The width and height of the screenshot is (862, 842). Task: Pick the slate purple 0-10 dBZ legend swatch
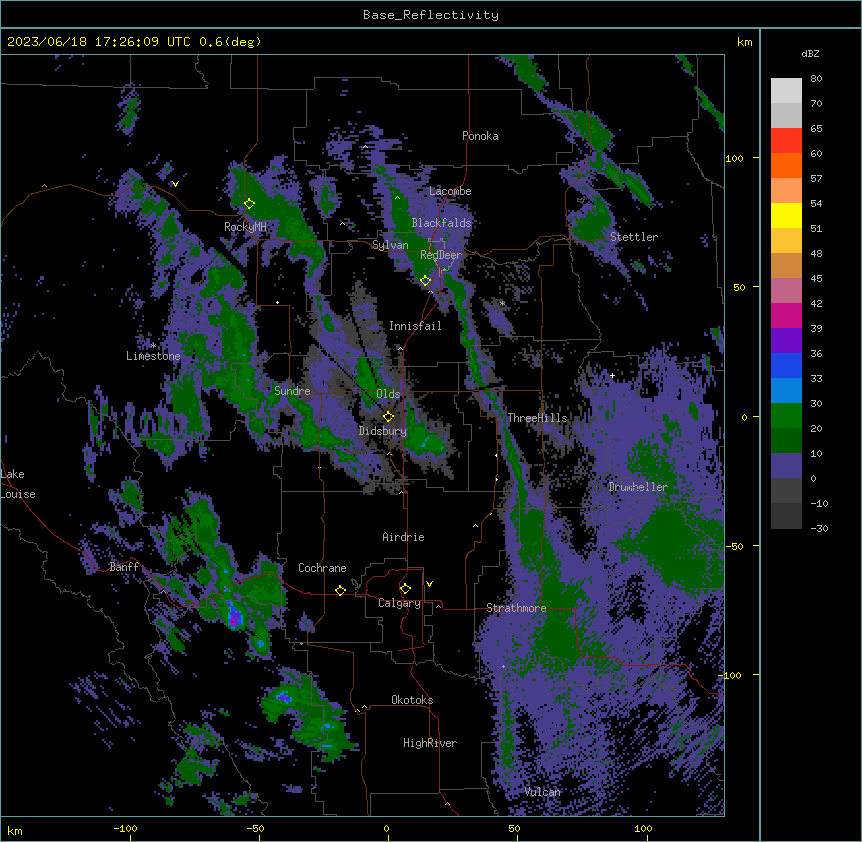tap(786, 466)
